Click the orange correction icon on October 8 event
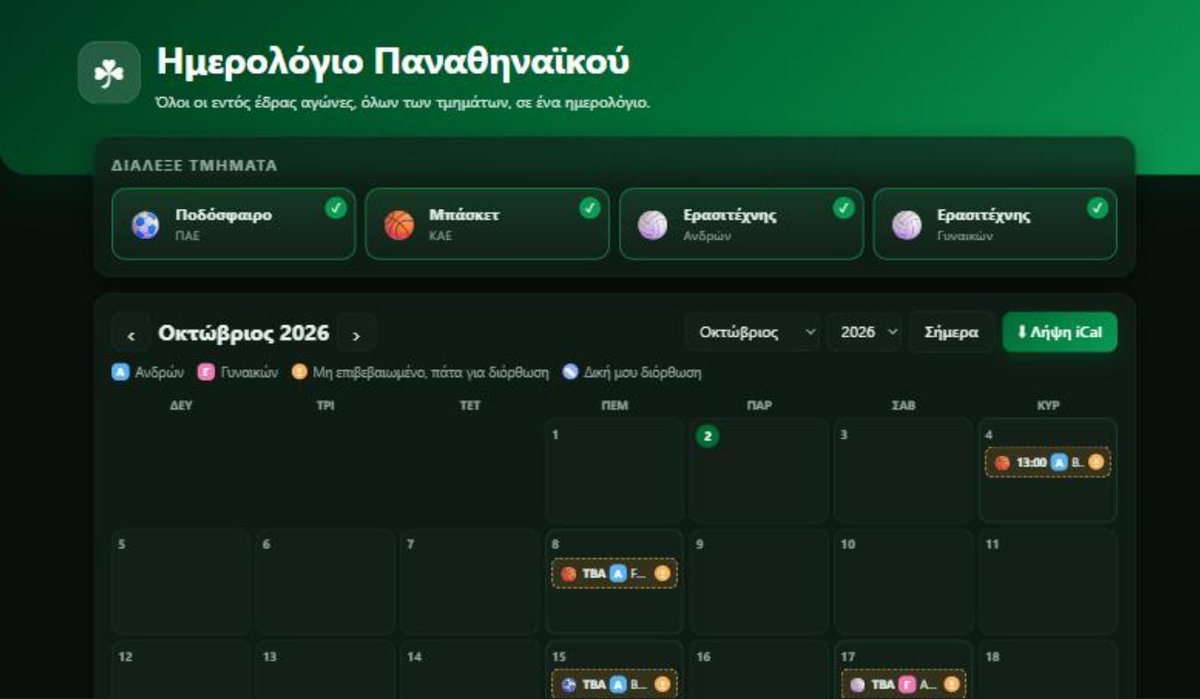1200x699 pixels. [662, 573]
